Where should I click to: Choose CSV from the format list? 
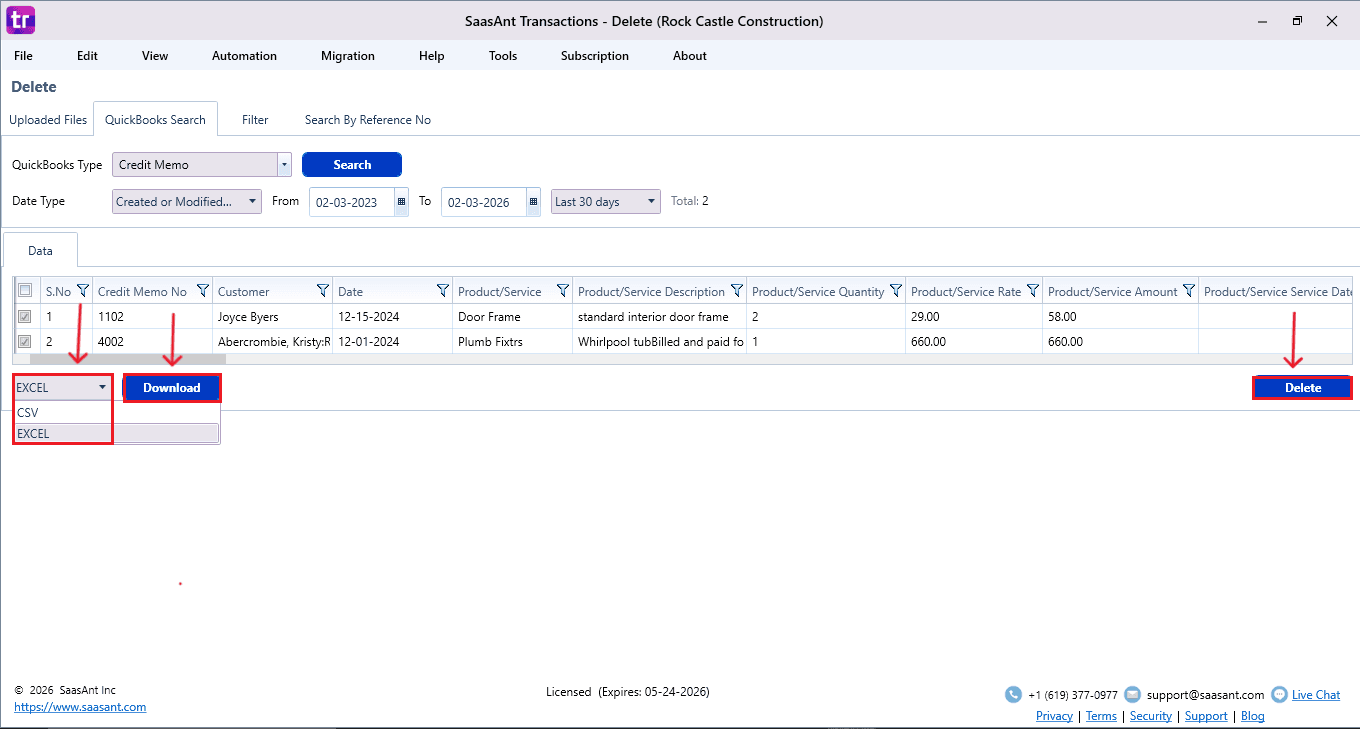tap(116, 412)
